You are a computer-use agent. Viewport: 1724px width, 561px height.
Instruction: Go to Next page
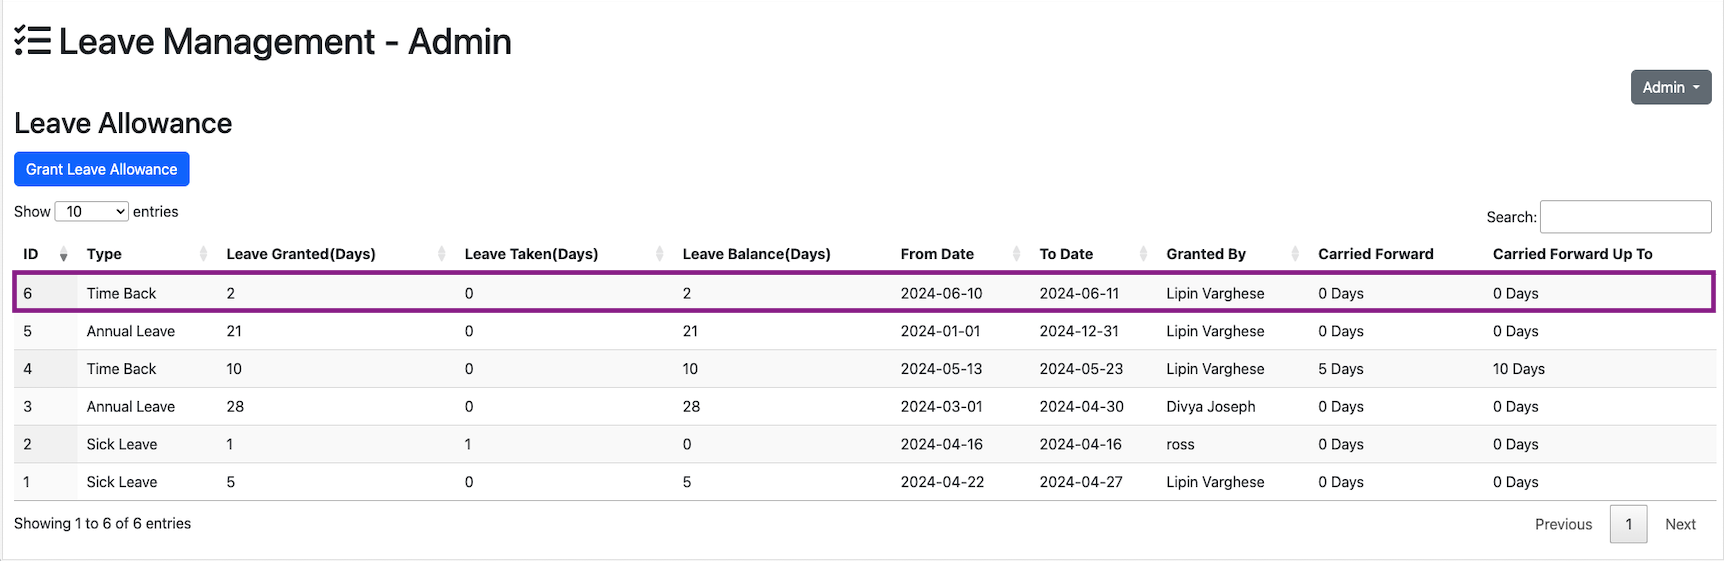point(1680,524)
